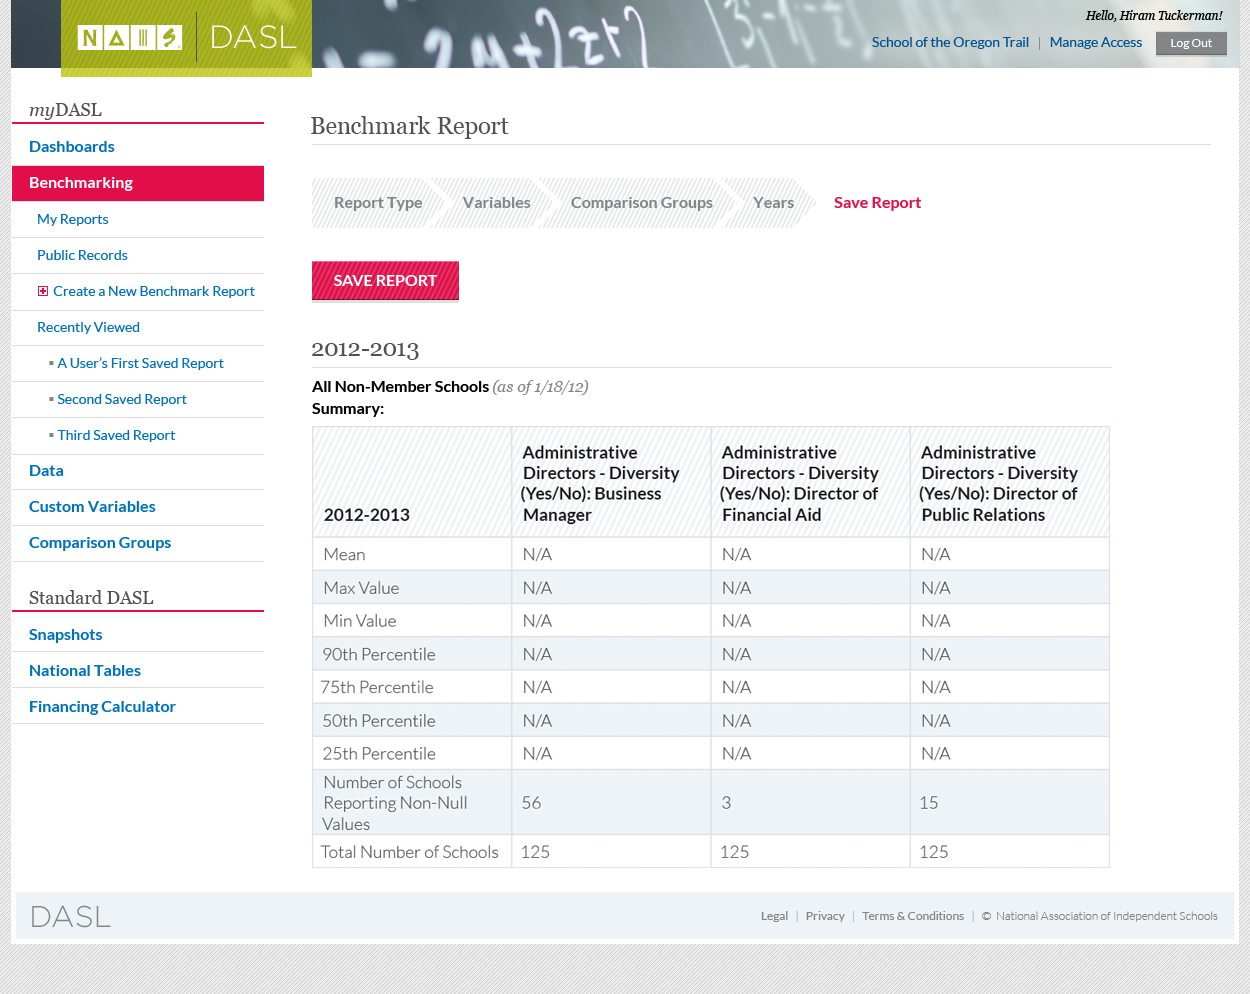Click the Max Value row label
Image resolution: width=1250 pixels, height=994 pixels.
(x=361, y=588)
